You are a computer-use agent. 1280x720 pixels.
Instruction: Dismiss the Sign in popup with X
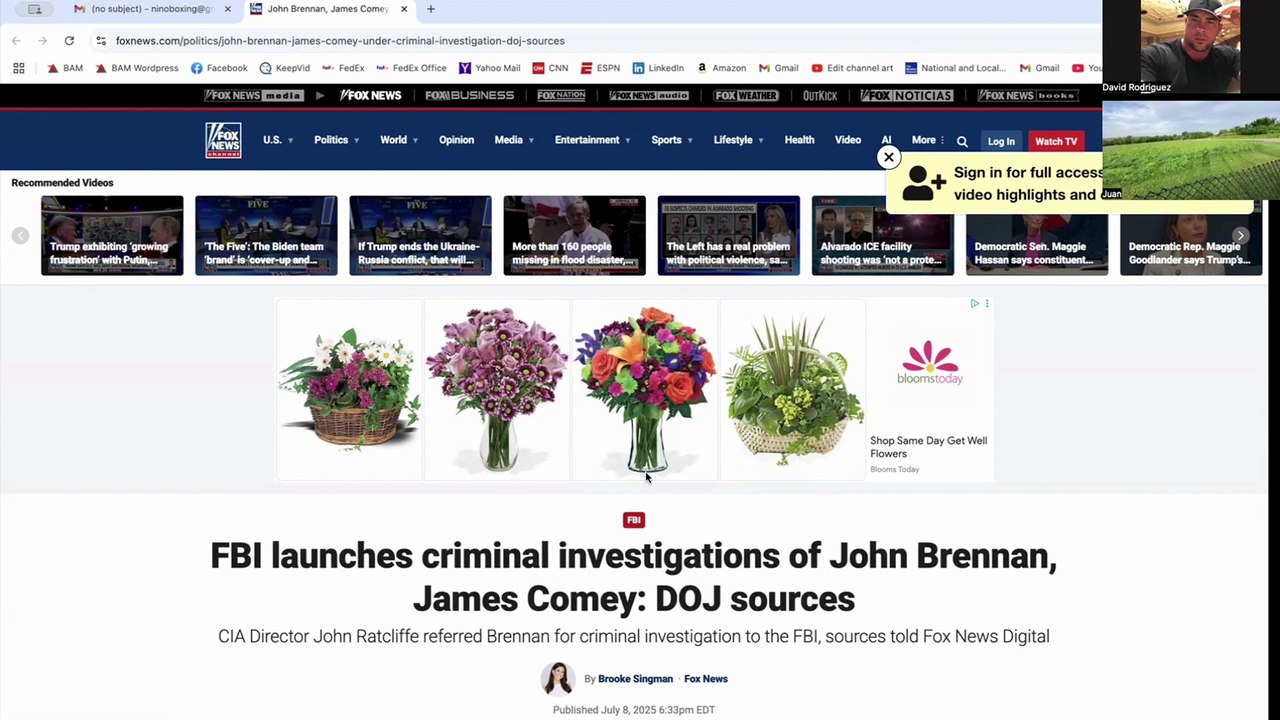[889, 157]
